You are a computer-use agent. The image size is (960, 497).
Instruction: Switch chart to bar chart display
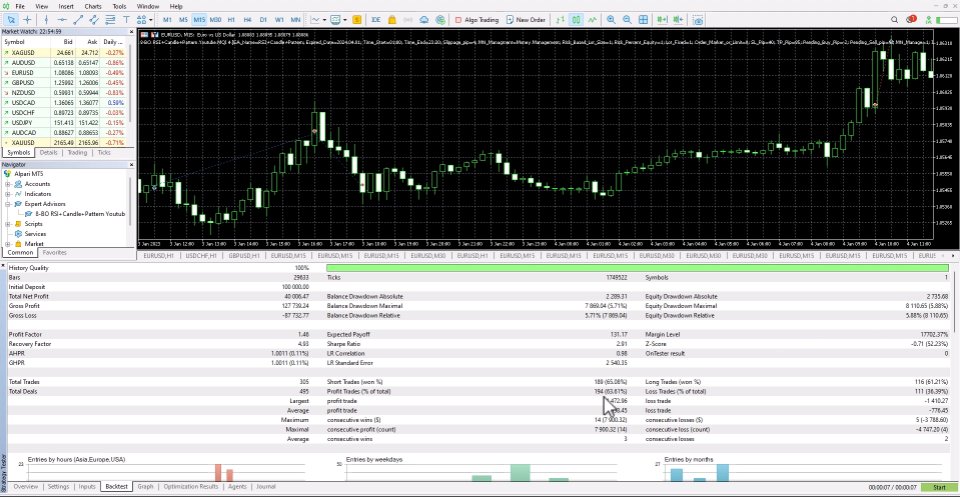click(x=560, y=20)
